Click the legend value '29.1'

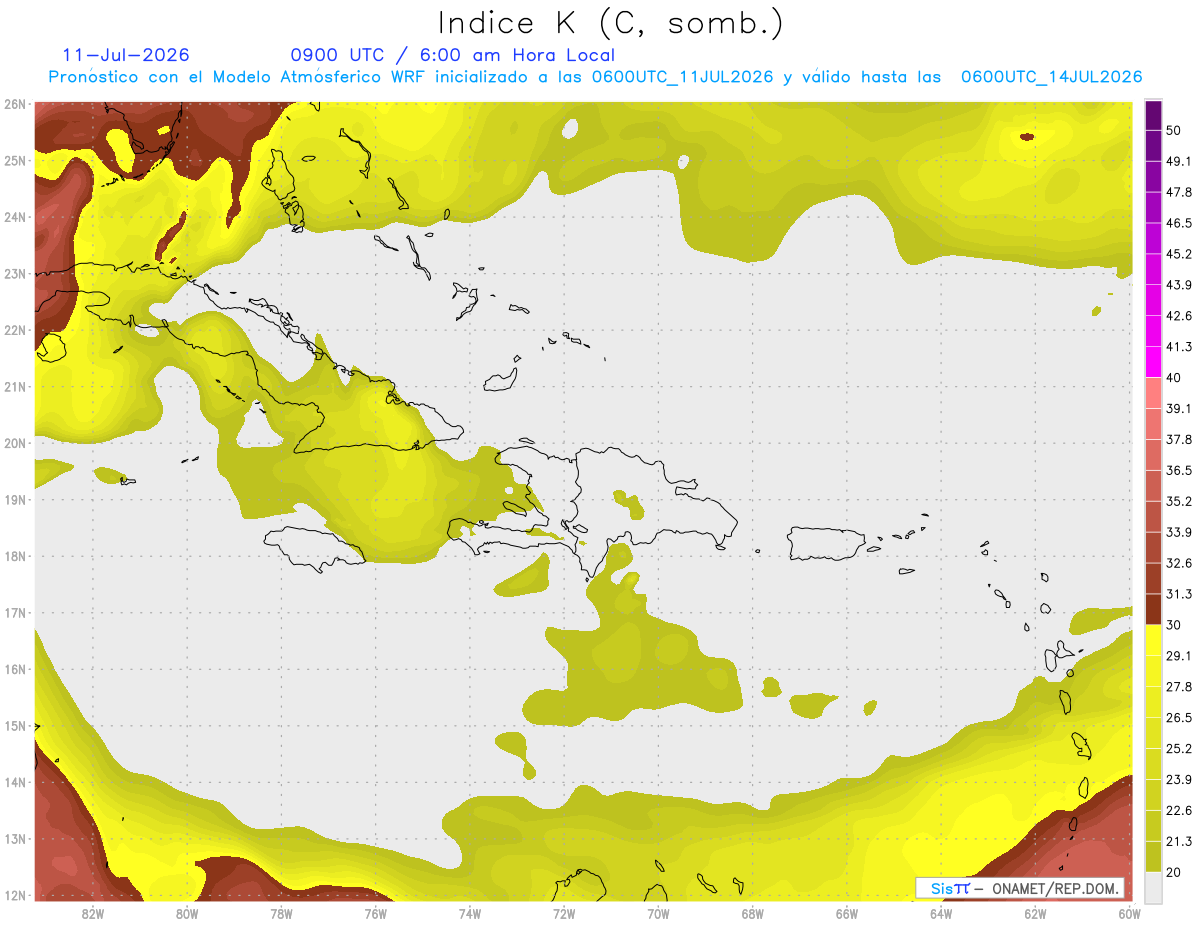click(1178, 656)
